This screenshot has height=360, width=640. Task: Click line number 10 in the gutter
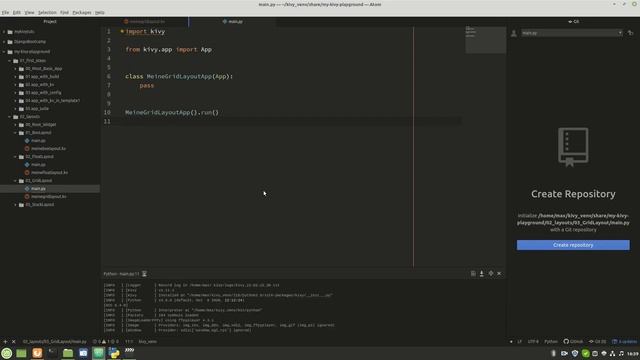tap(107, 112)
